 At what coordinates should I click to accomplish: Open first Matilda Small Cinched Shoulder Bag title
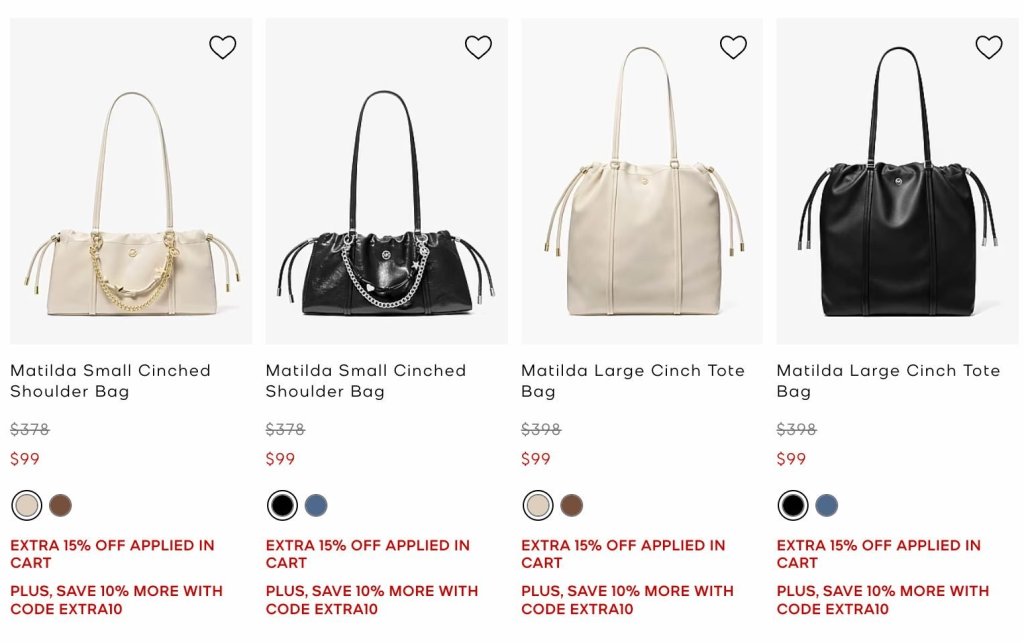pos(110,381)
